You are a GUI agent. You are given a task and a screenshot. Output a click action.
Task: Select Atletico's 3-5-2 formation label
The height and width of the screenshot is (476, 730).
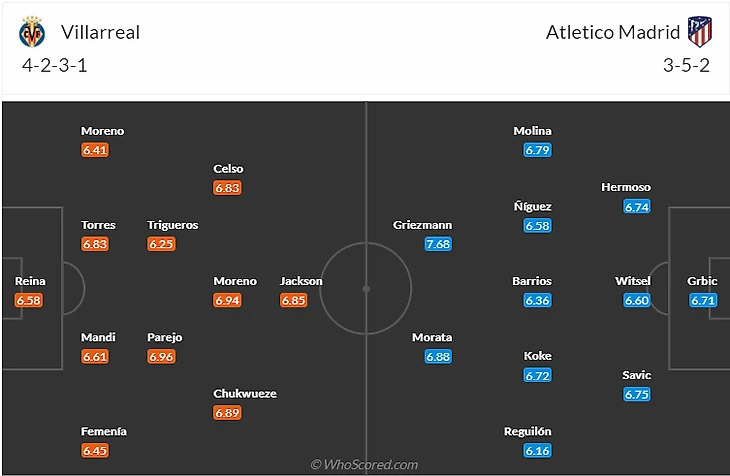click(686, 65)
